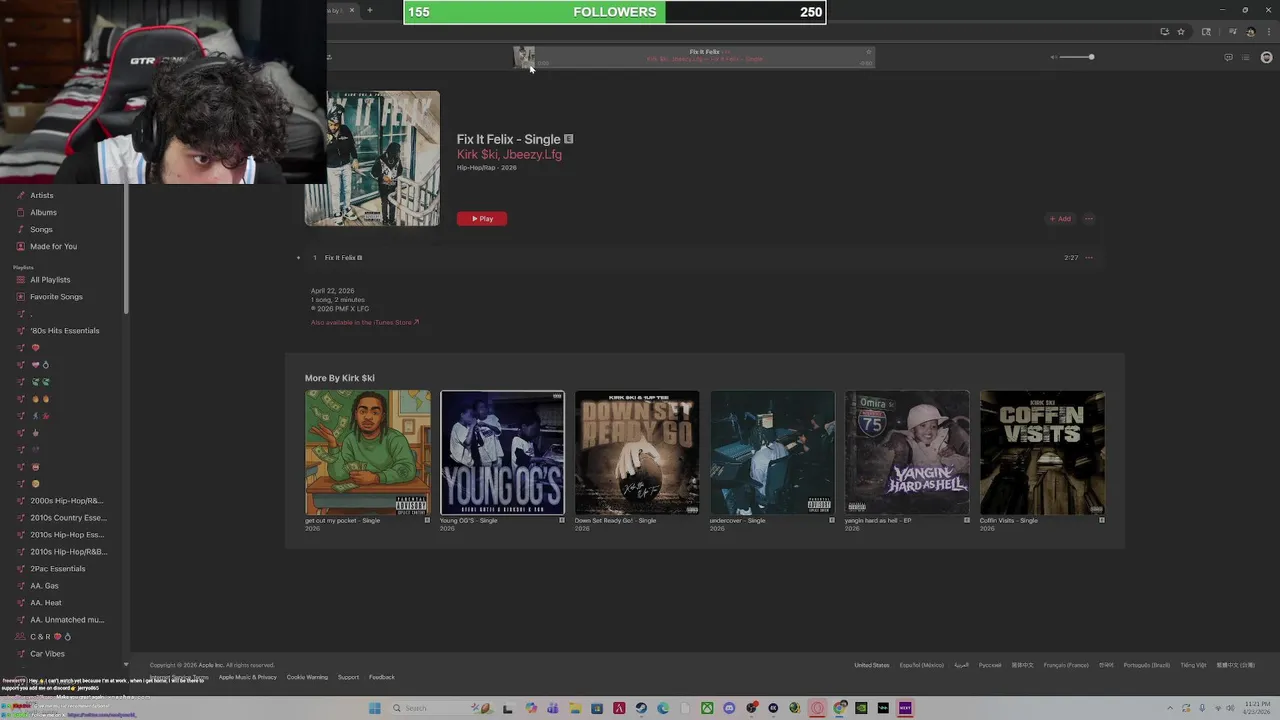Switch language to Português (Brazil)

click(1147, 665)
